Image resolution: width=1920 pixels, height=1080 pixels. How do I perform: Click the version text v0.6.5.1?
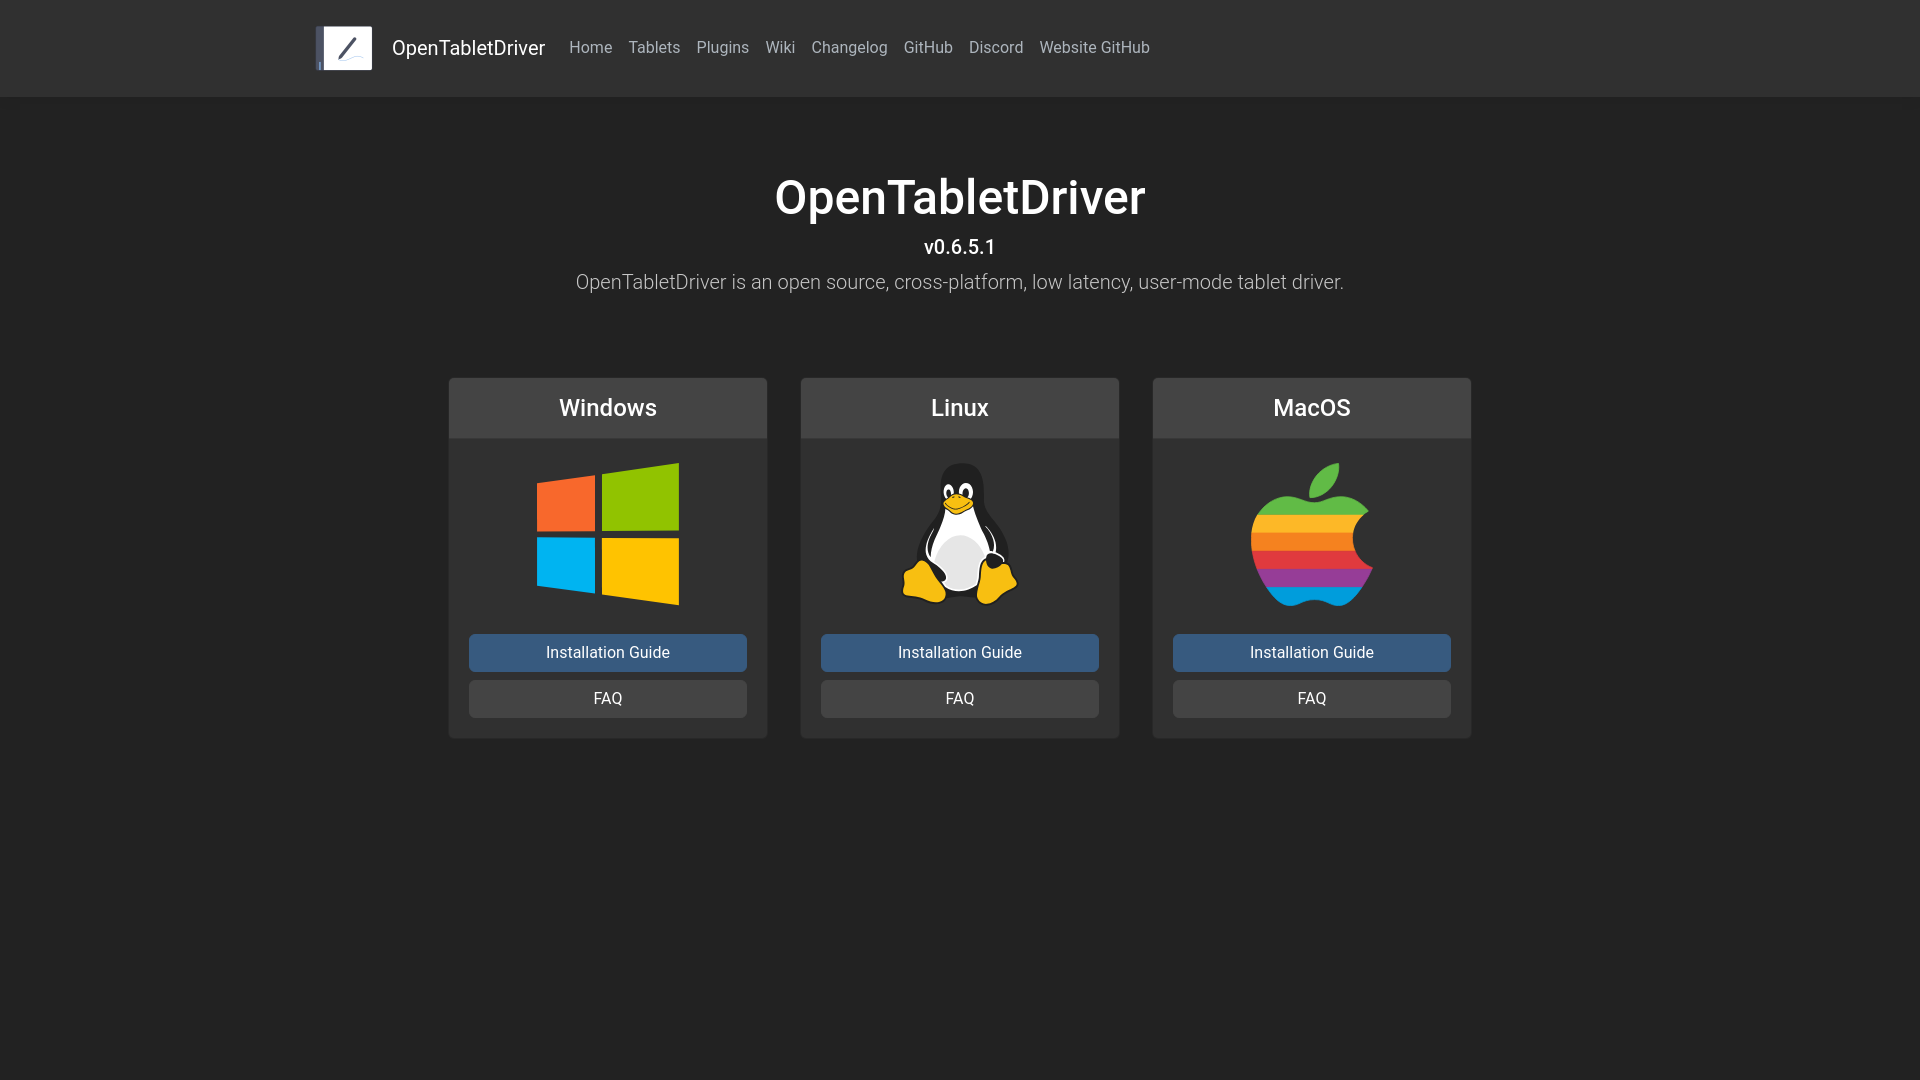[x=960, y=247]
